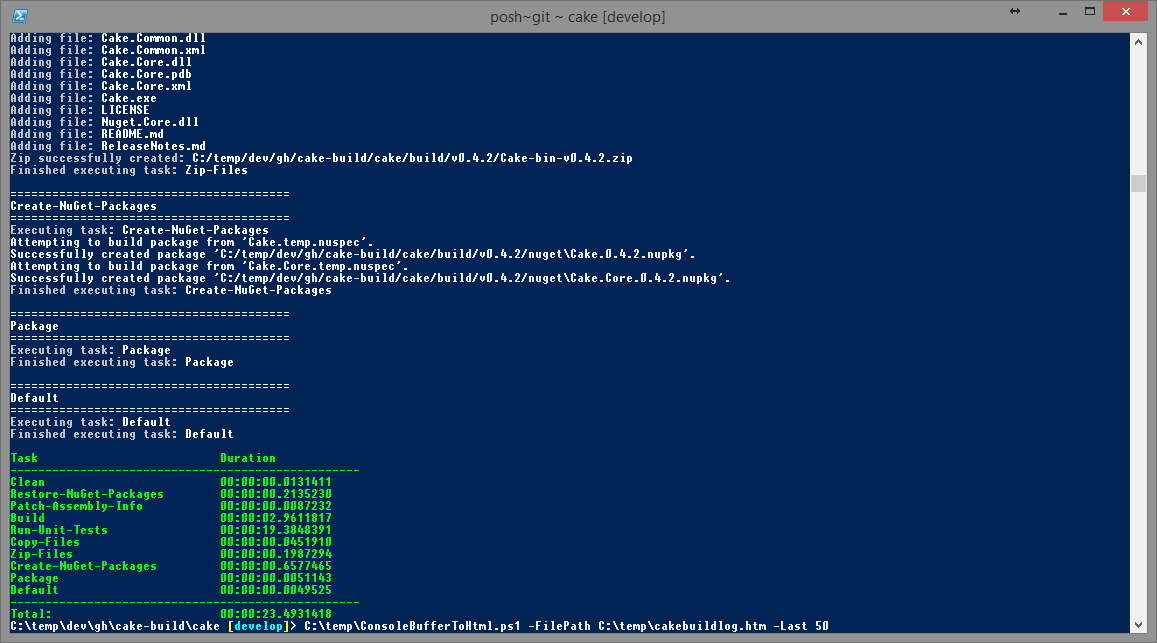The height and width of the screenshot is (643, 1157).
Task: Click the Restore-NuGet-Packages summary row
Action: [170, 494]
